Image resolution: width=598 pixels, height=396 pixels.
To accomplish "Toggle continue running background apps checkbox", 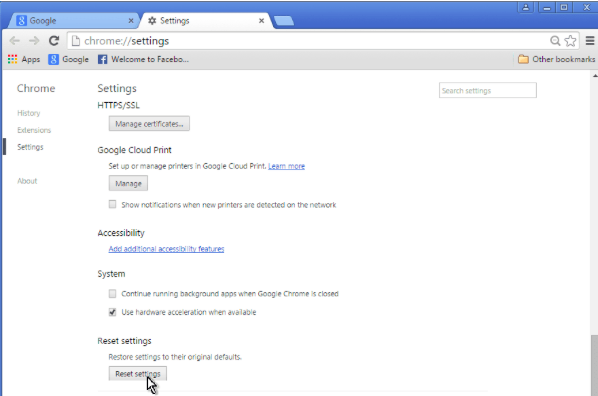I will coord(113,293).
